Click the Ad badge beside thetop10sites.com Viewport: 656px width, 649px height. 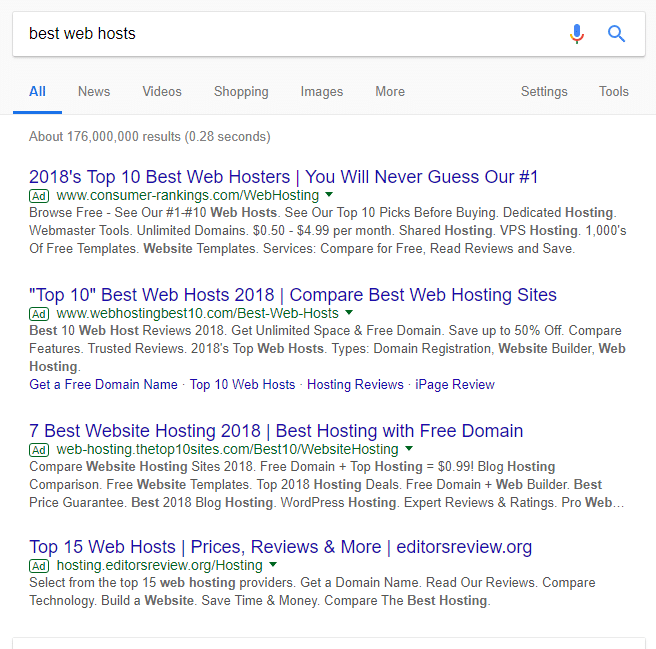click(39, 450)
